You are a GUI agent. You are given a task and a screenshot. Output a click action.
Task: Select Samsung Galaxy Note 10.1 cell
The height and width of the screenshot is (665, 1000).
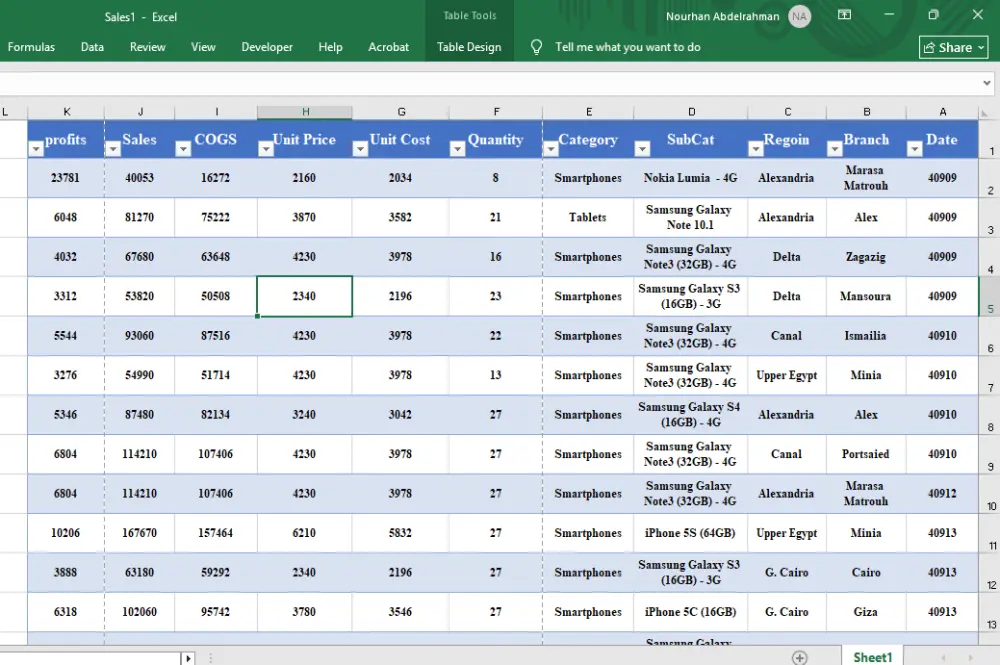(x=691, y=217)
